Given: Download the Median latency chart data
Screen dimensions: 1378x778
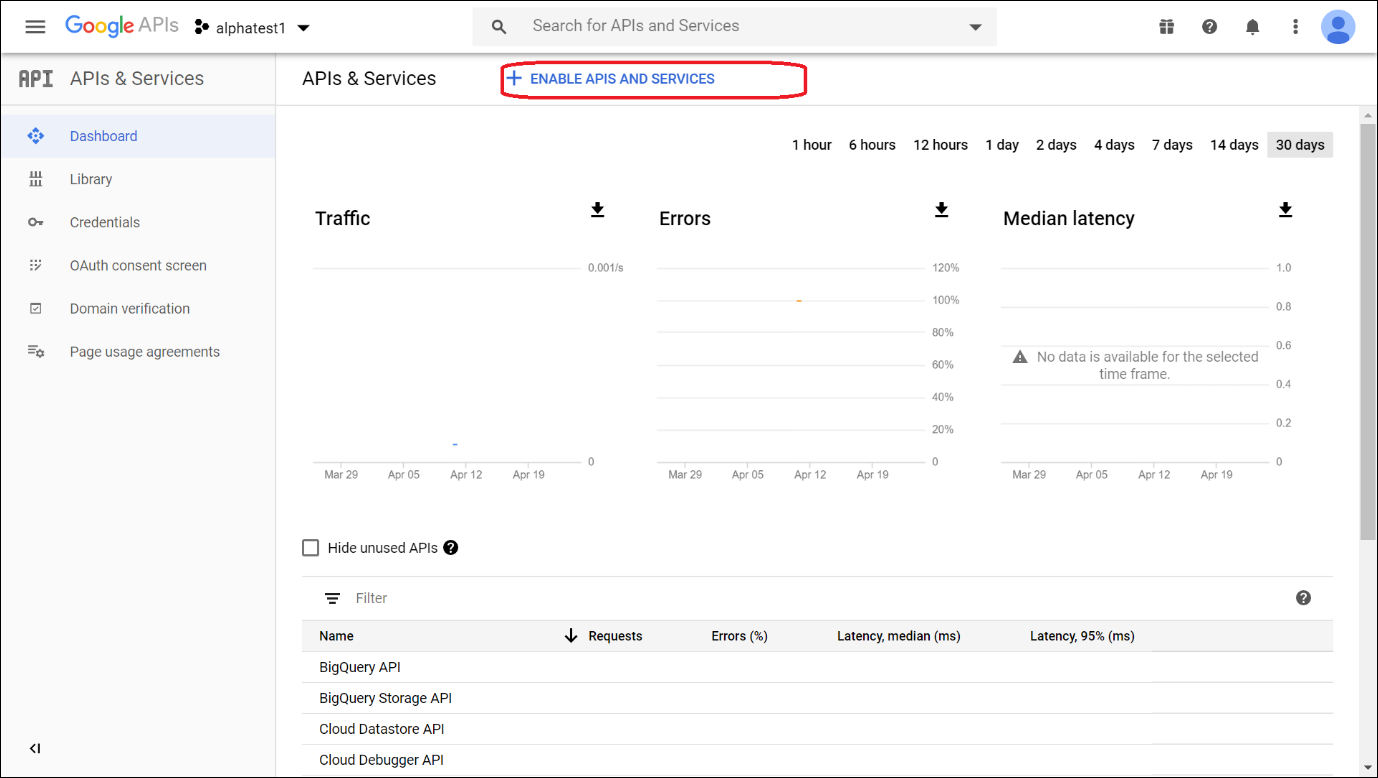Looking at the screenshot, I should 1285,210.
